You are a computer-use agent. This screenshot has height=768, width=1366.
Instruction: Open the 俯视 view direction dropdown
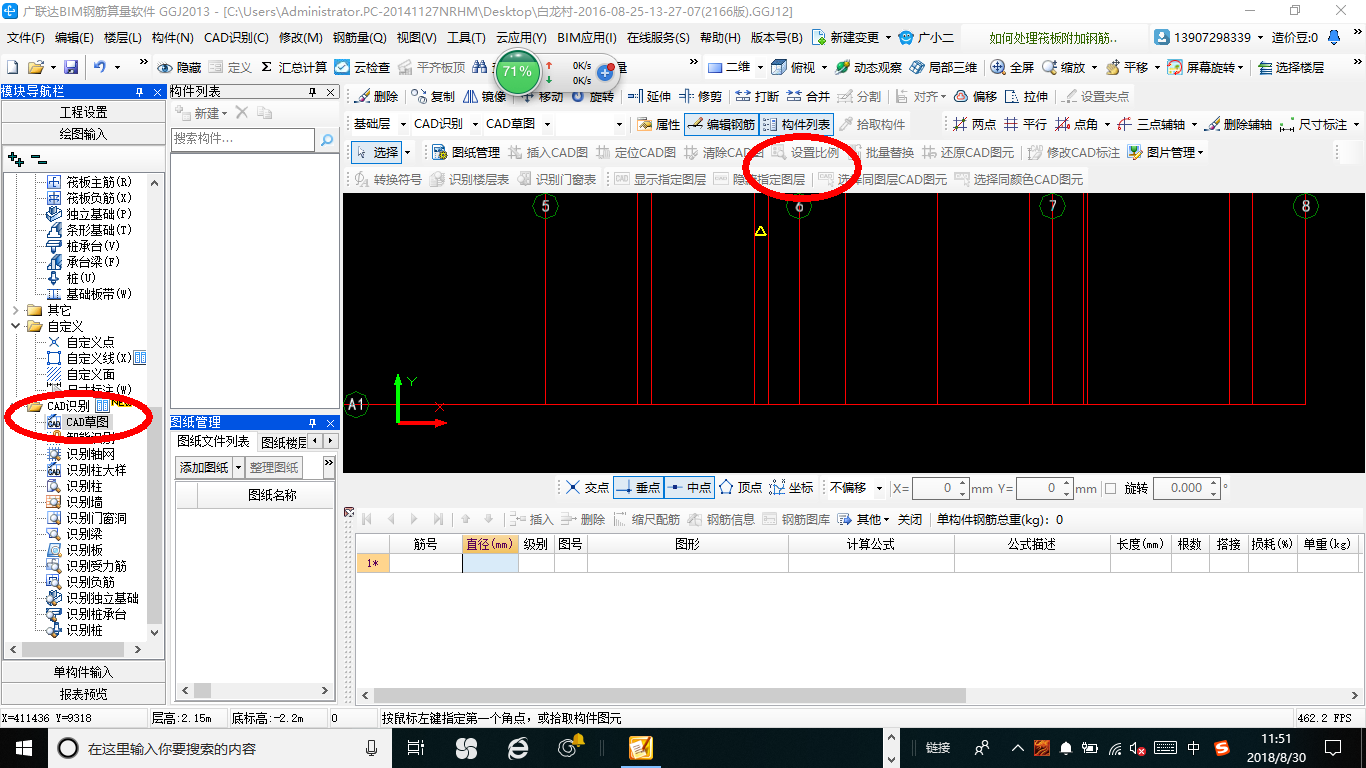tap(824, 68)
